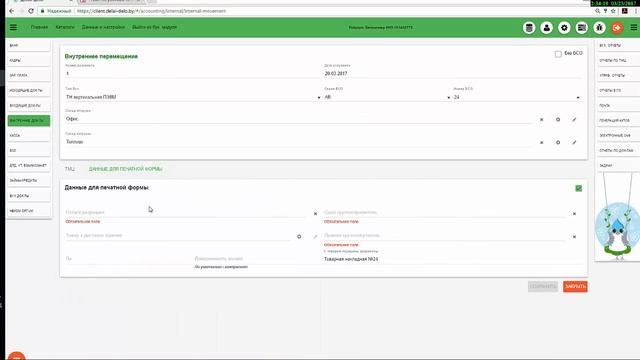Open the ТН вертикальная ПЗВМ type dropdown
The height and width of the screenshot is (360, 640).
coord(193,97)
